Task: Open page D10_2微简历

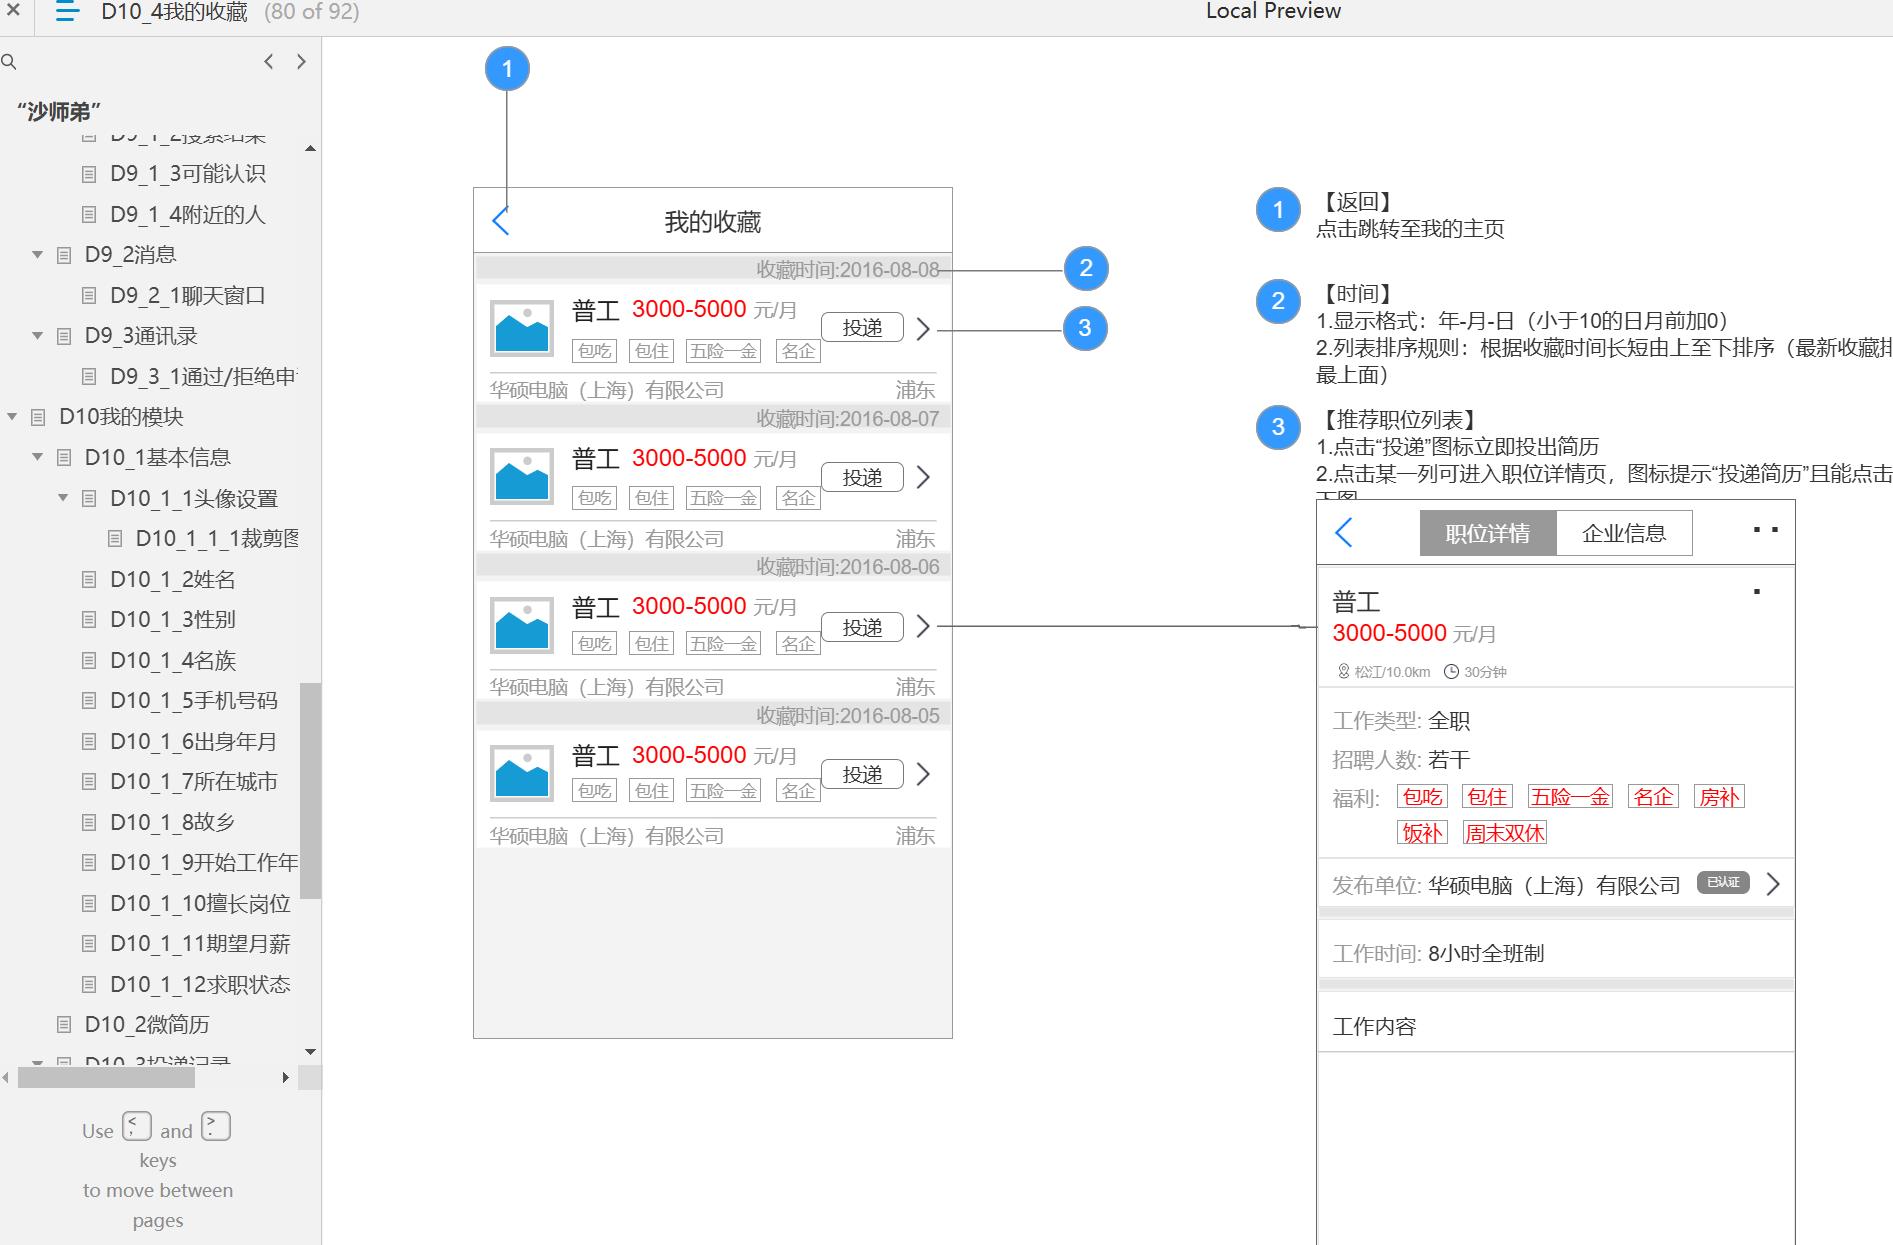Action: click(x=147, y=1024)
